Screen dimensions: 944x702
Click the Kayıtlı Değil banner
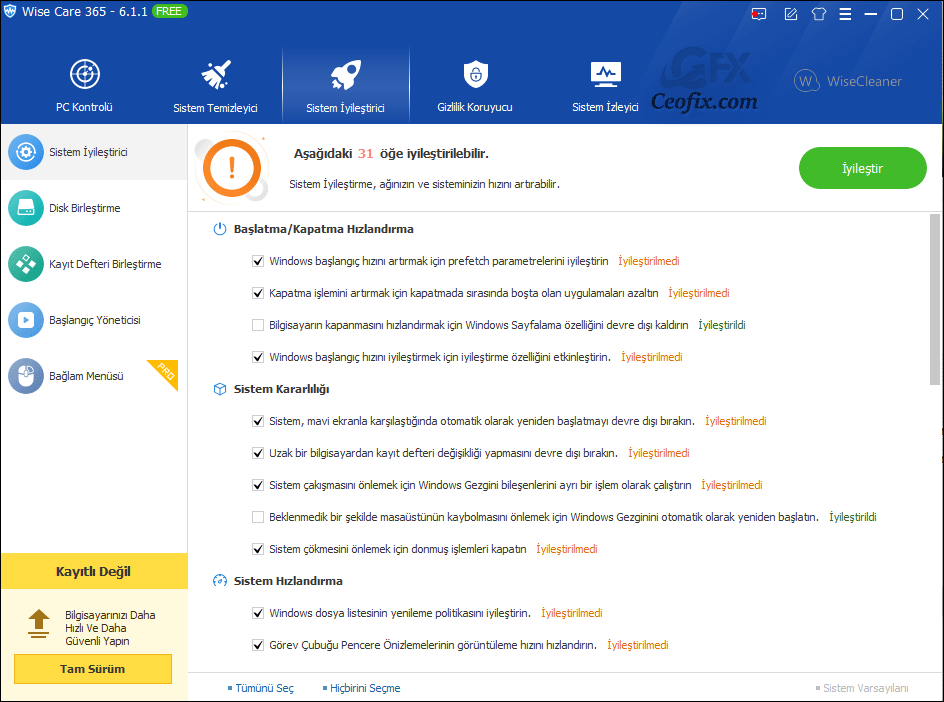94,571
